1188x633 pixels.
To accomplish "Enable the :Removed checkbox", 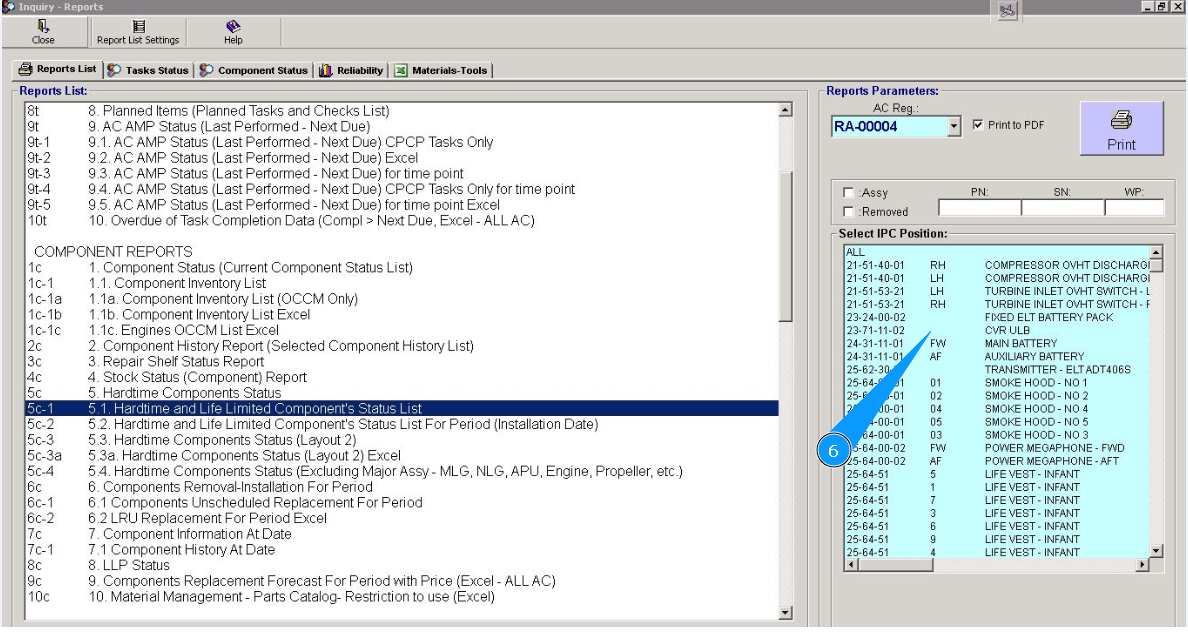I will click(849, 212).
